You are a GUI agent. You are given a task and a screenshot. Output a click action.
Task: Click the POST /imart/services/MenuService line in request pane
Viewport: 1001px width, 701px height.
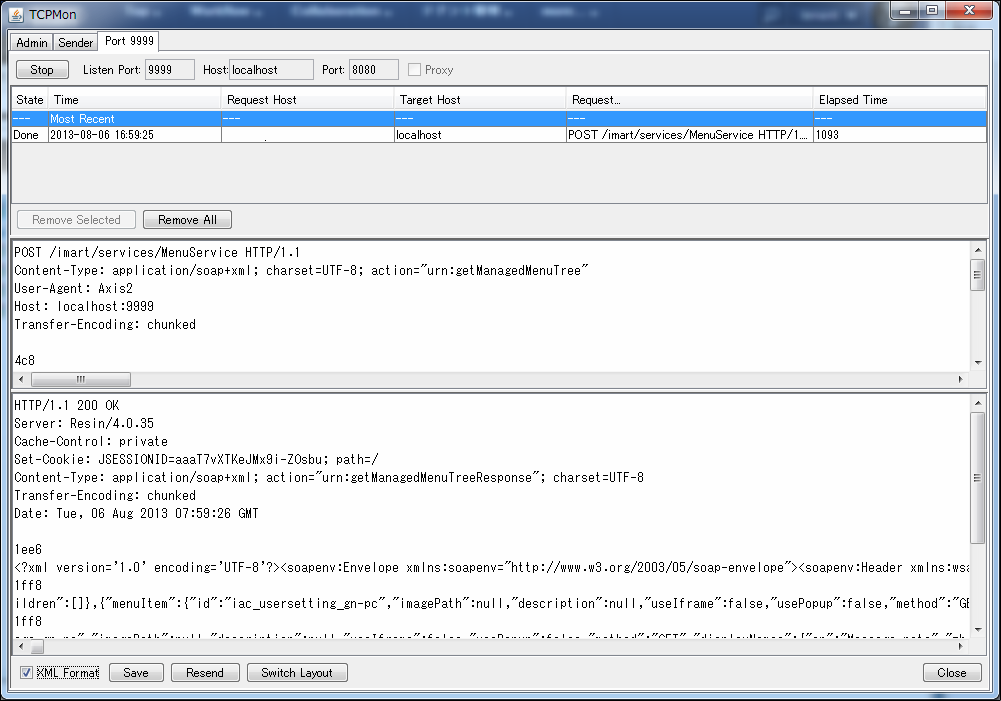(157, 252)
